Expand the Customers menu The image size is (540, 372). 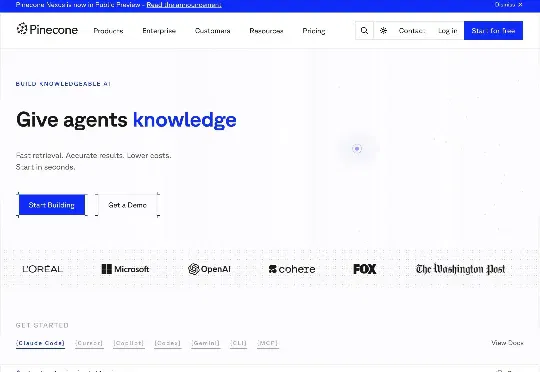pyautogui.click(x=212, y=31)
